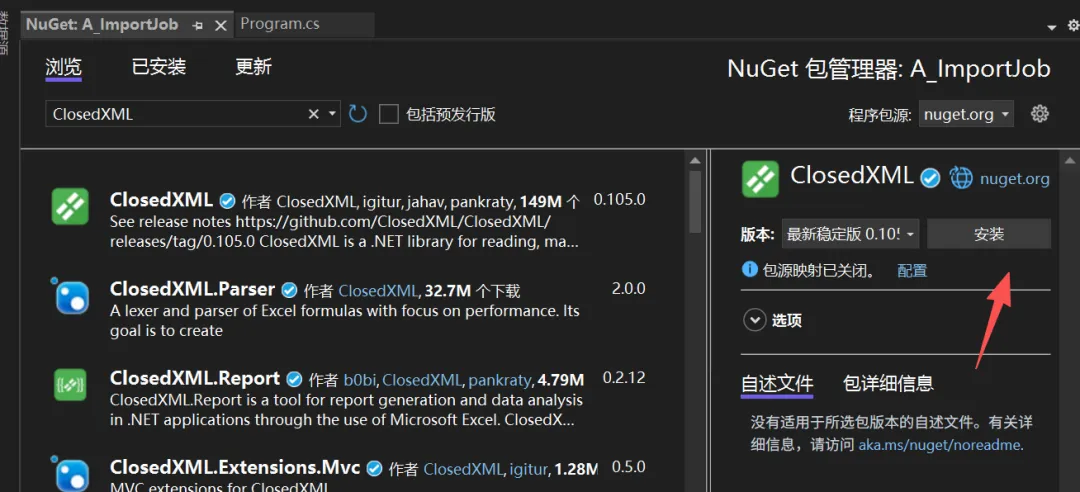Select the 自述文件 tab
Screen dimensions: 1080x492
coord(777,383)
